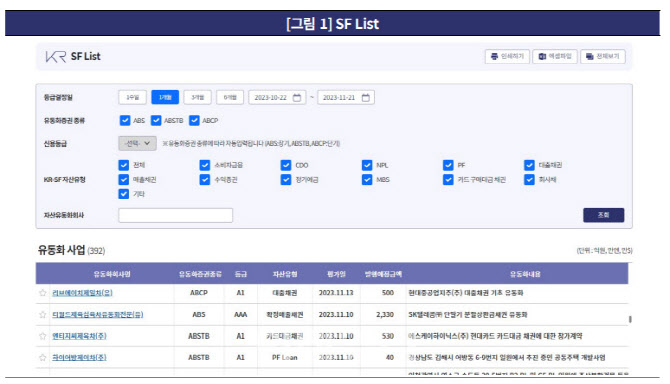
Task: Select the highlighted 1개월 period button
Action: pyautogui.click(x=165, y=97)
